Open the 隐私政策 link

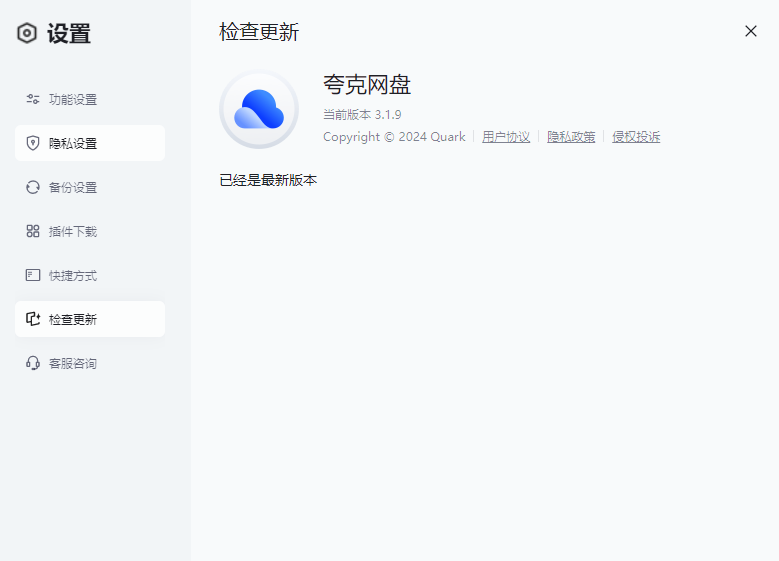point(571,137)
